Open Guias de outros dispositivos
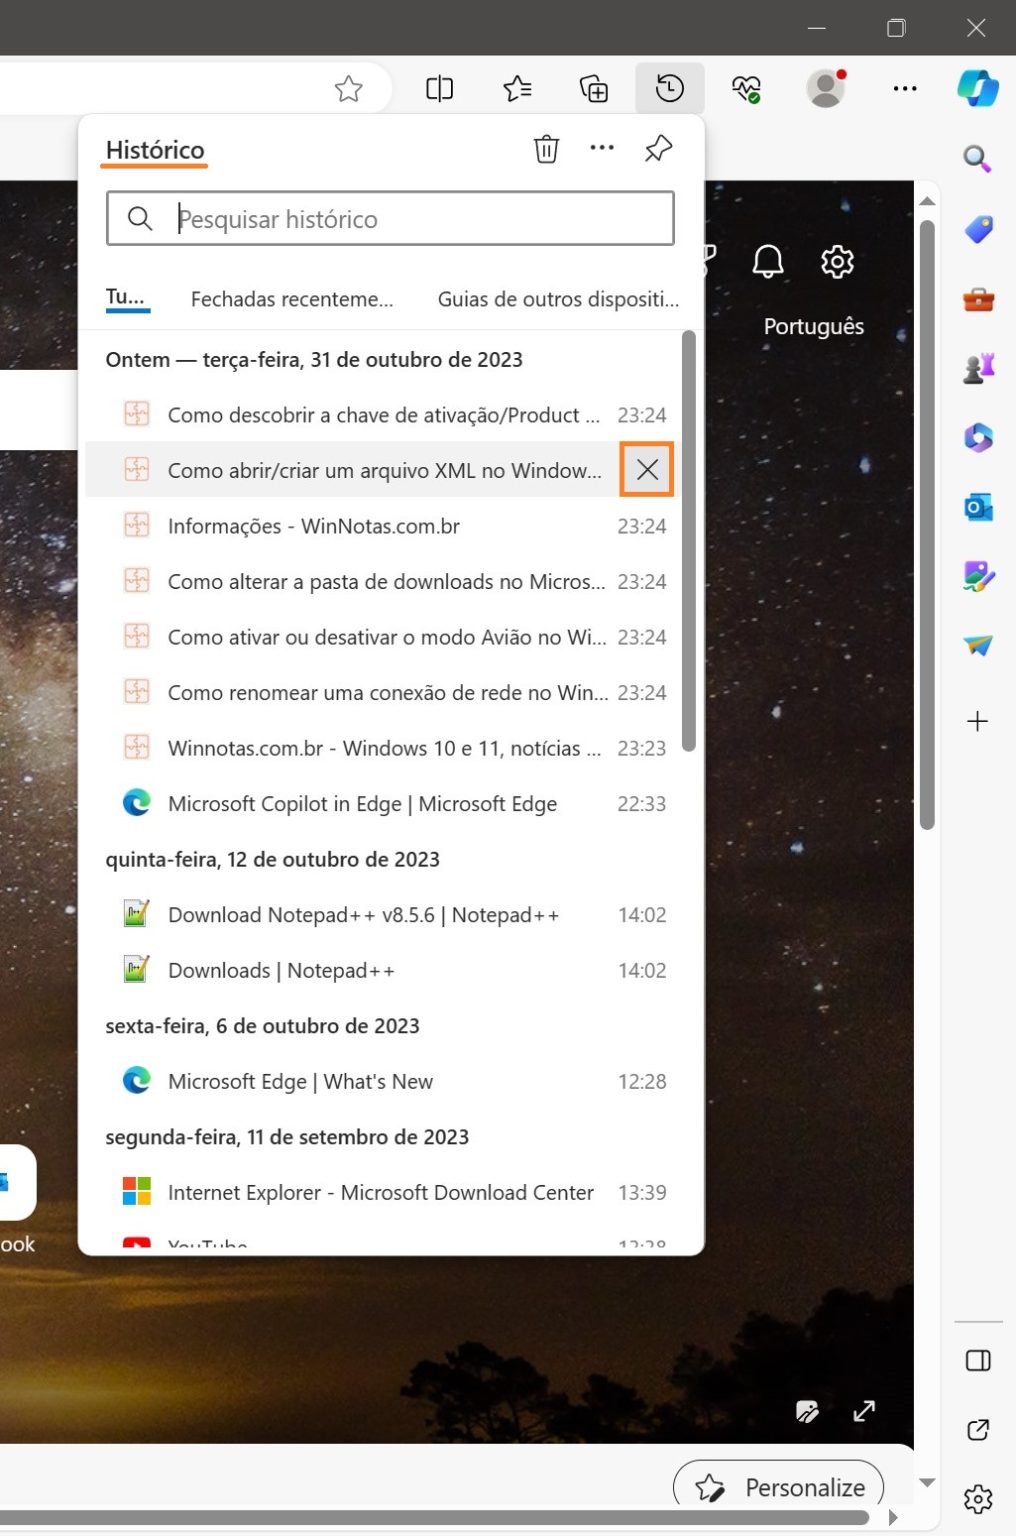The height and width of the screenshot is (1536, 1016). coord(557,298)
